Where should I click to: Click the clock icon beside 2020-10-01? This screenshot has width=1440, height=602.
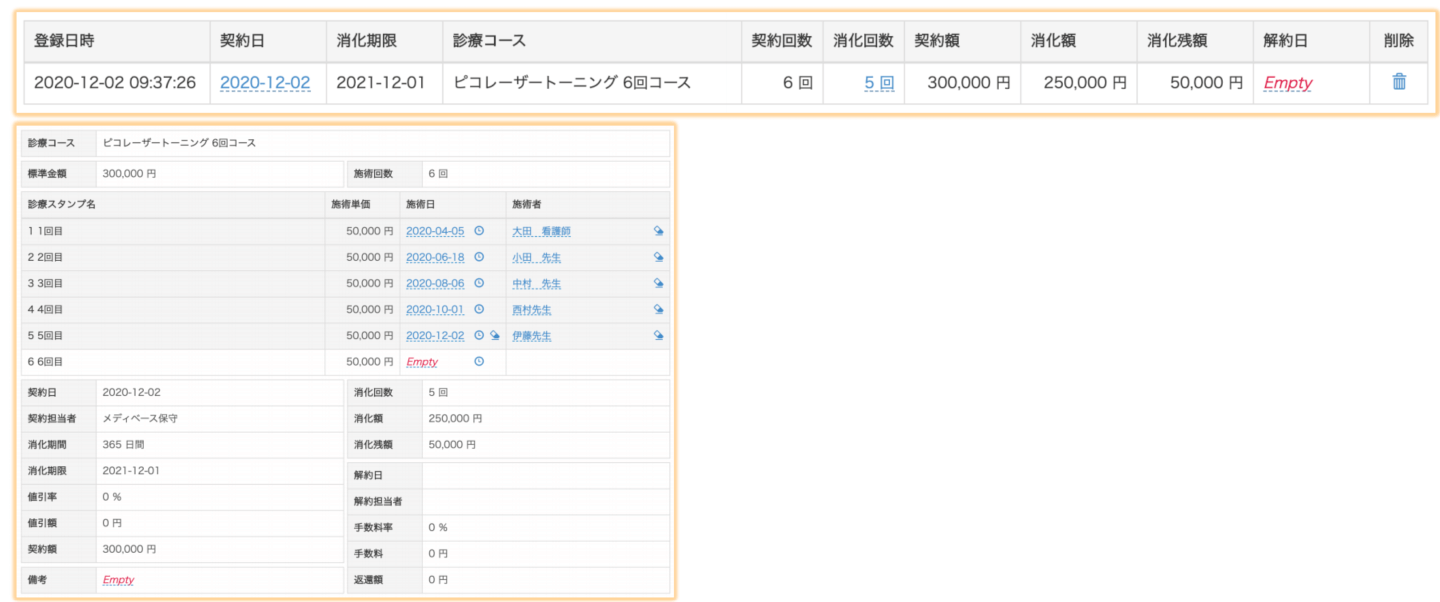pos(479,310)
